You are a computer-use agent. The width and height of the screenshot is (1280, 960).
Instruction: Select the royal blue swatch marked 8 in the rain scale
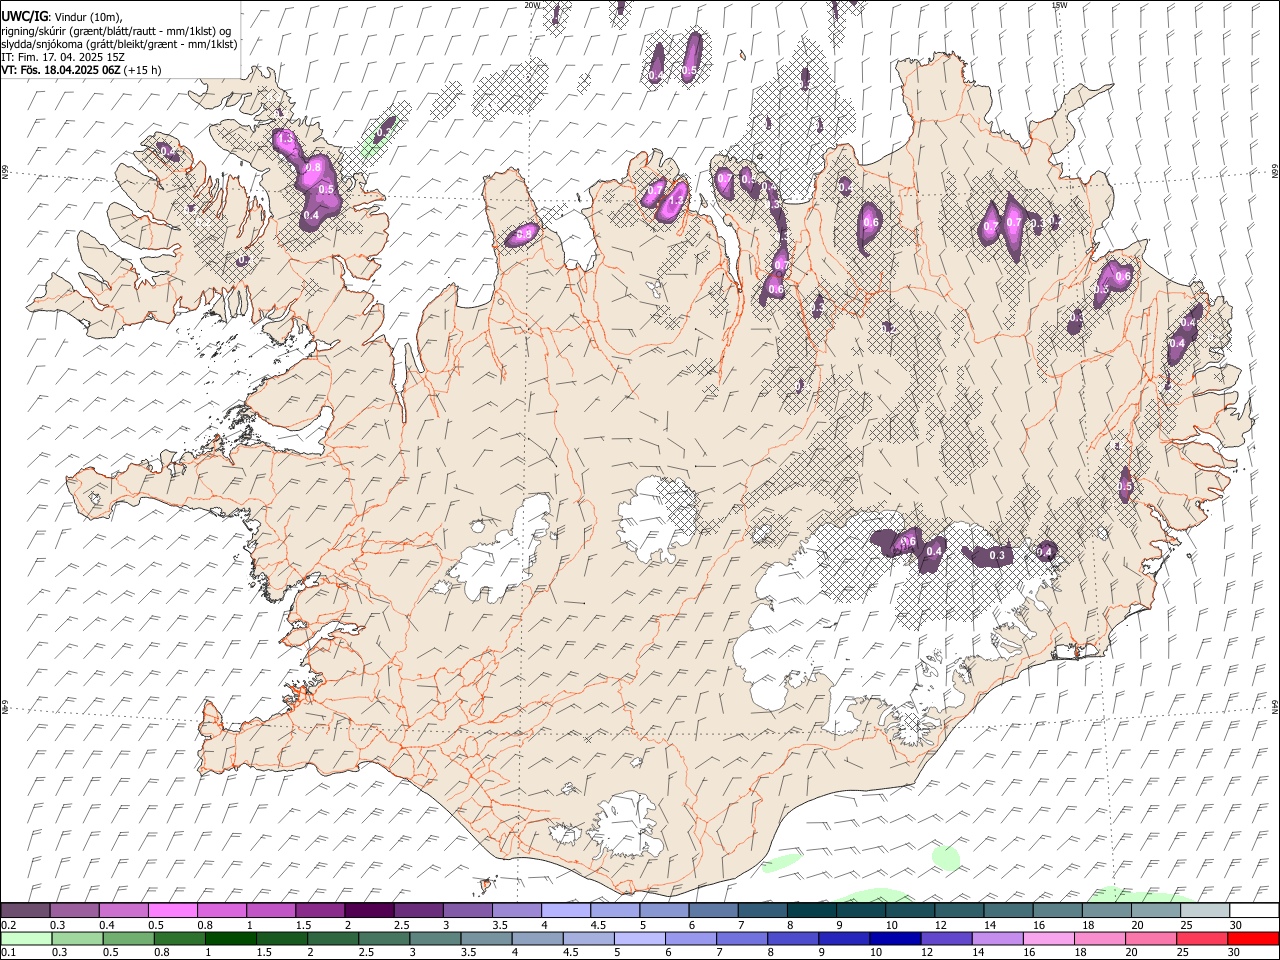(x=793, y=938)
